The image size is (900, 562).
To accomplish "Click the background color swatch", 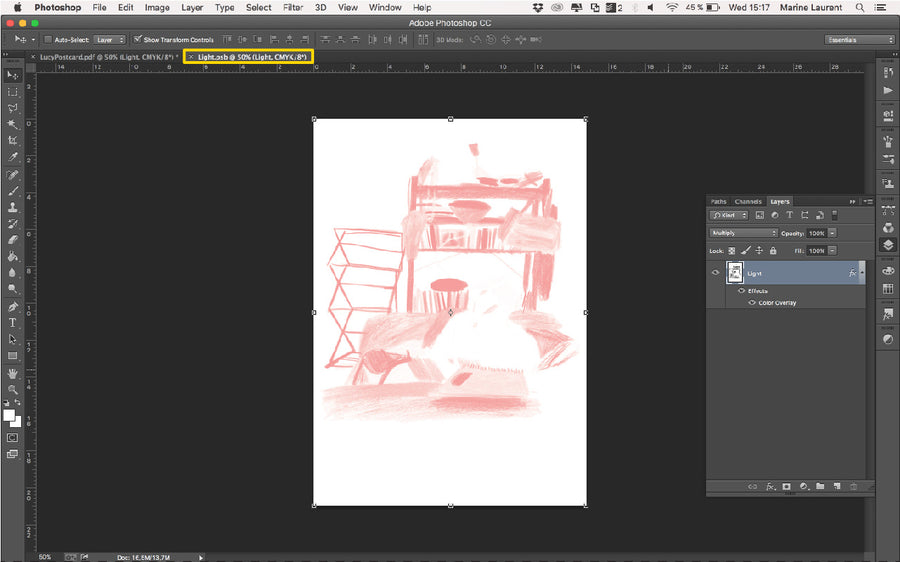I will point(17,423).
